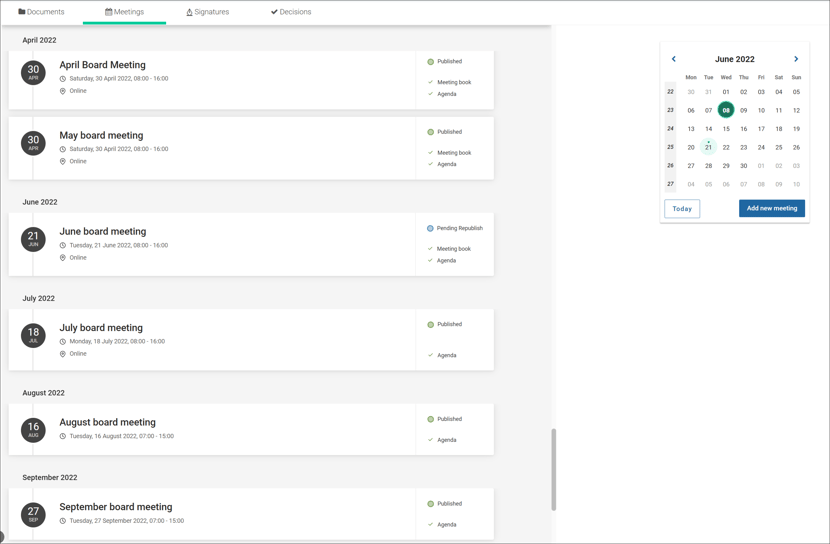Open the April Board Meeting title
This screenshot has height=544, width=830.
(x=102, y=65)
